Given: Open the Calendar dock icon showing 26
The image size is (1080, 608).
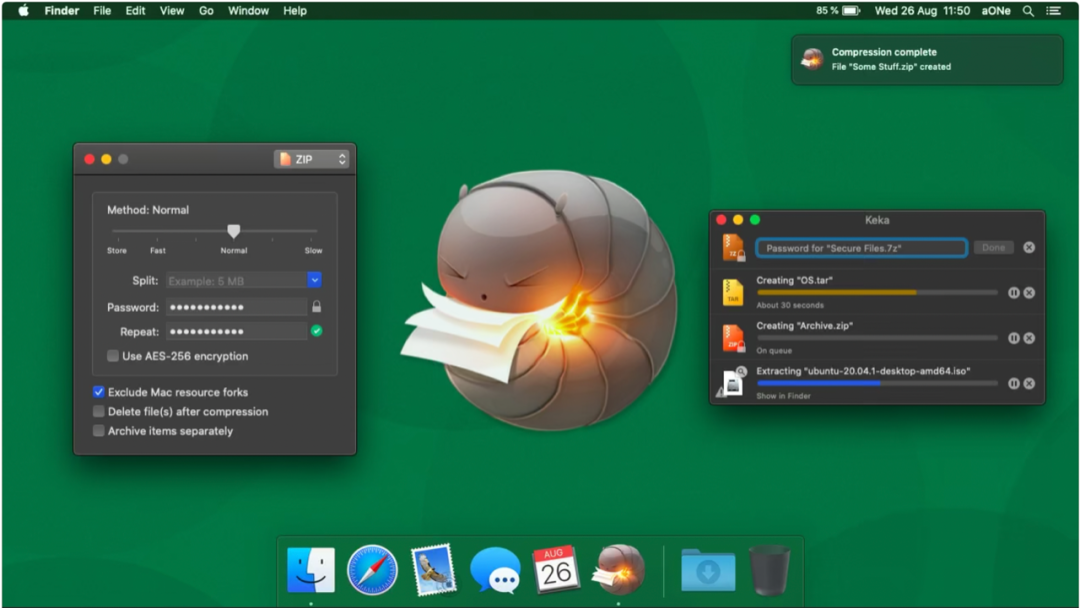Looking at the screenshot, I should tap(555, 569).
